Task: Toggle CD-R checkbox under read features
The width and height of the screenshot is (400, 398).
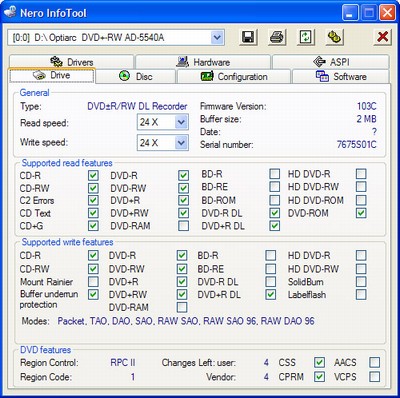Action: (x=93, y=175)
